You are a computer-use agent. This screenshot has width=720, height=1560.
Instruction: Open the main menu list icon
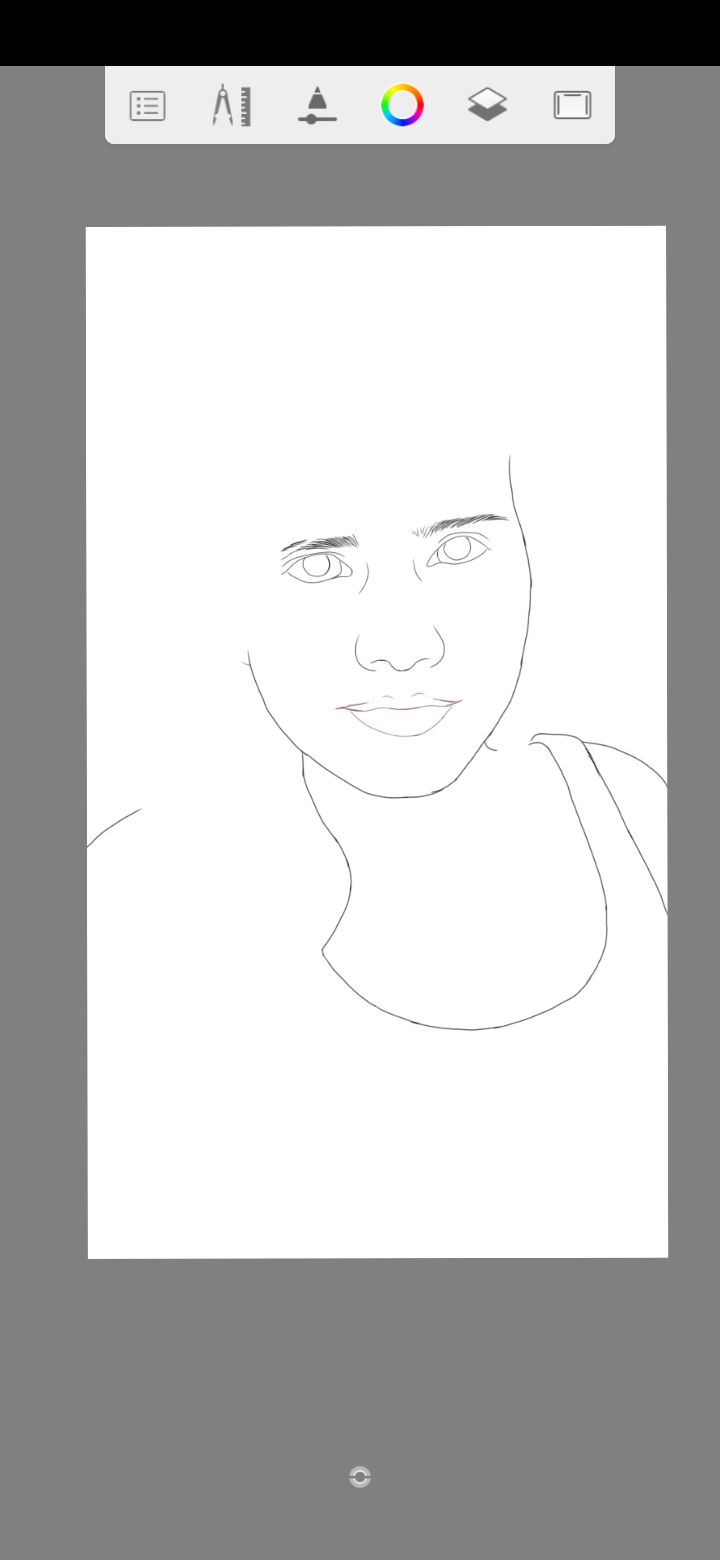tap(147, 105)
